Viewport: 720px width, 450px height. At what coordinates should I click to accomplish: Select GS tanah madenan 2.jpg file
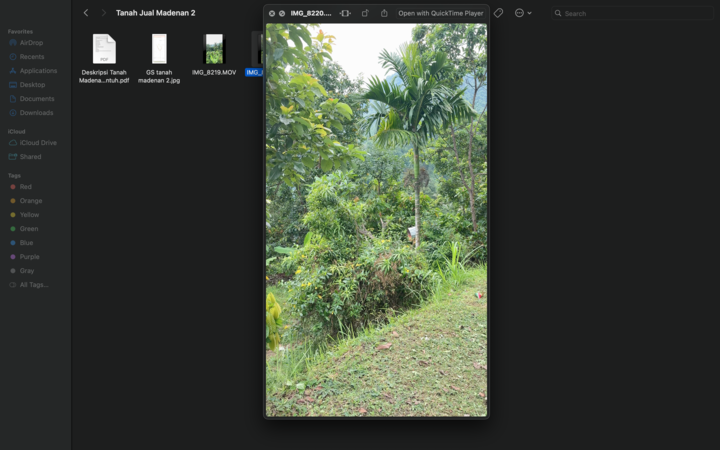tap(159, 58)
